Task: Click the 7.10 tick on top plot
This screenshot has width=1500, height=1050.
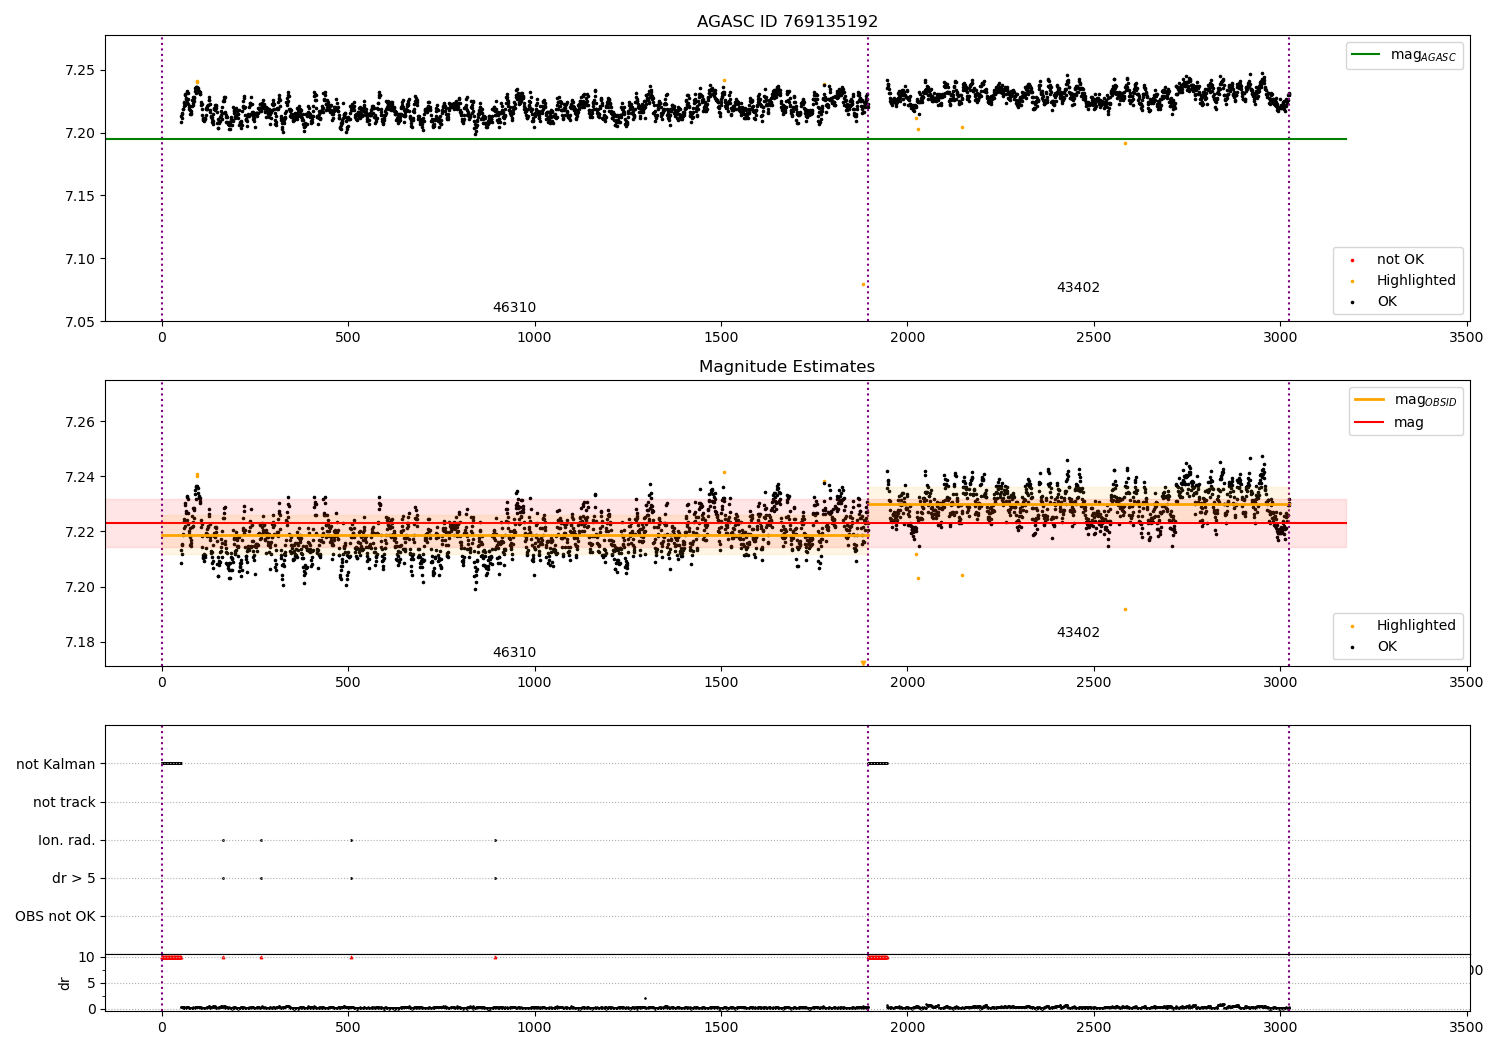Action: click(x=81, y=259)
